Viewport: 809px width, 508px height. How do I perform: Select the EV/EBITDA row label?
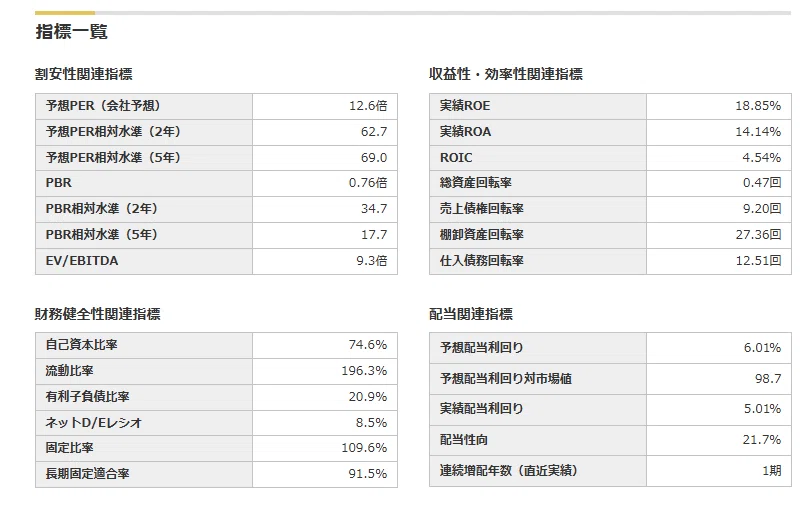point(82,261)
